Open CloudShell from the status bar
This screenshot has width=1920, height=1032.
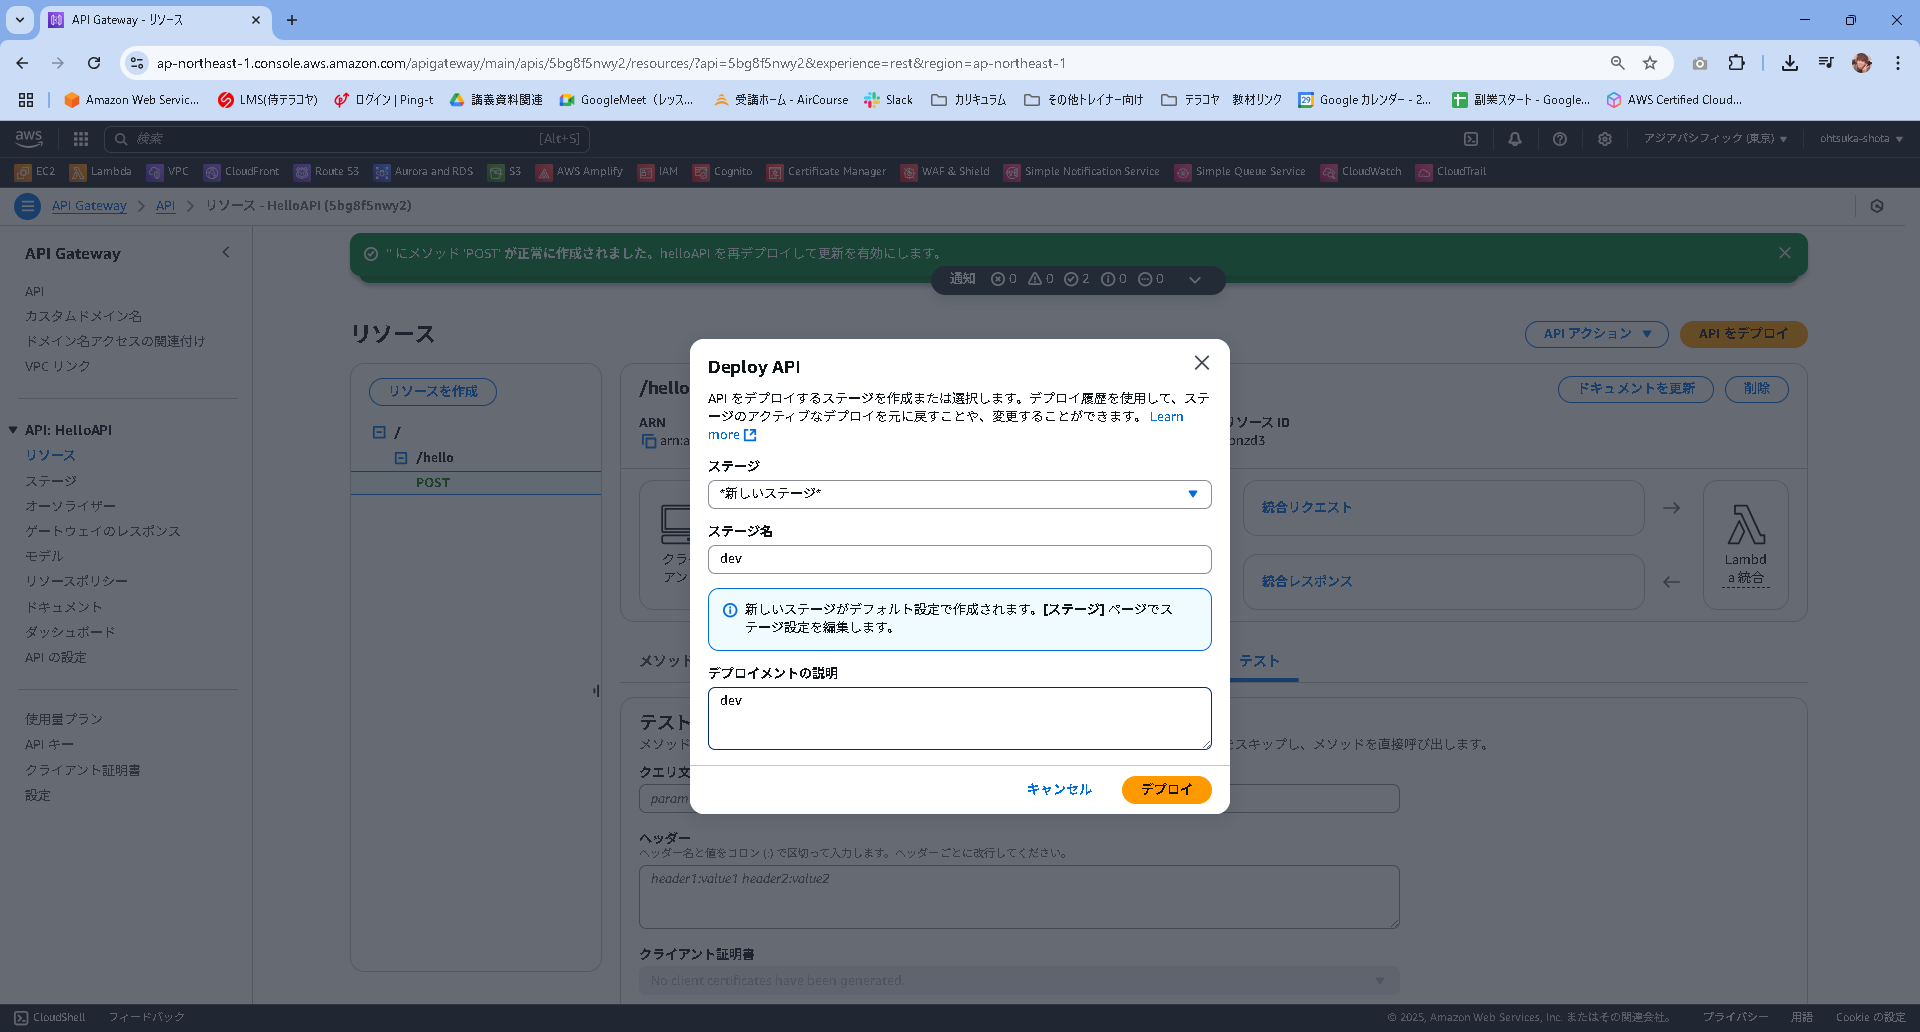(50, 1016)
